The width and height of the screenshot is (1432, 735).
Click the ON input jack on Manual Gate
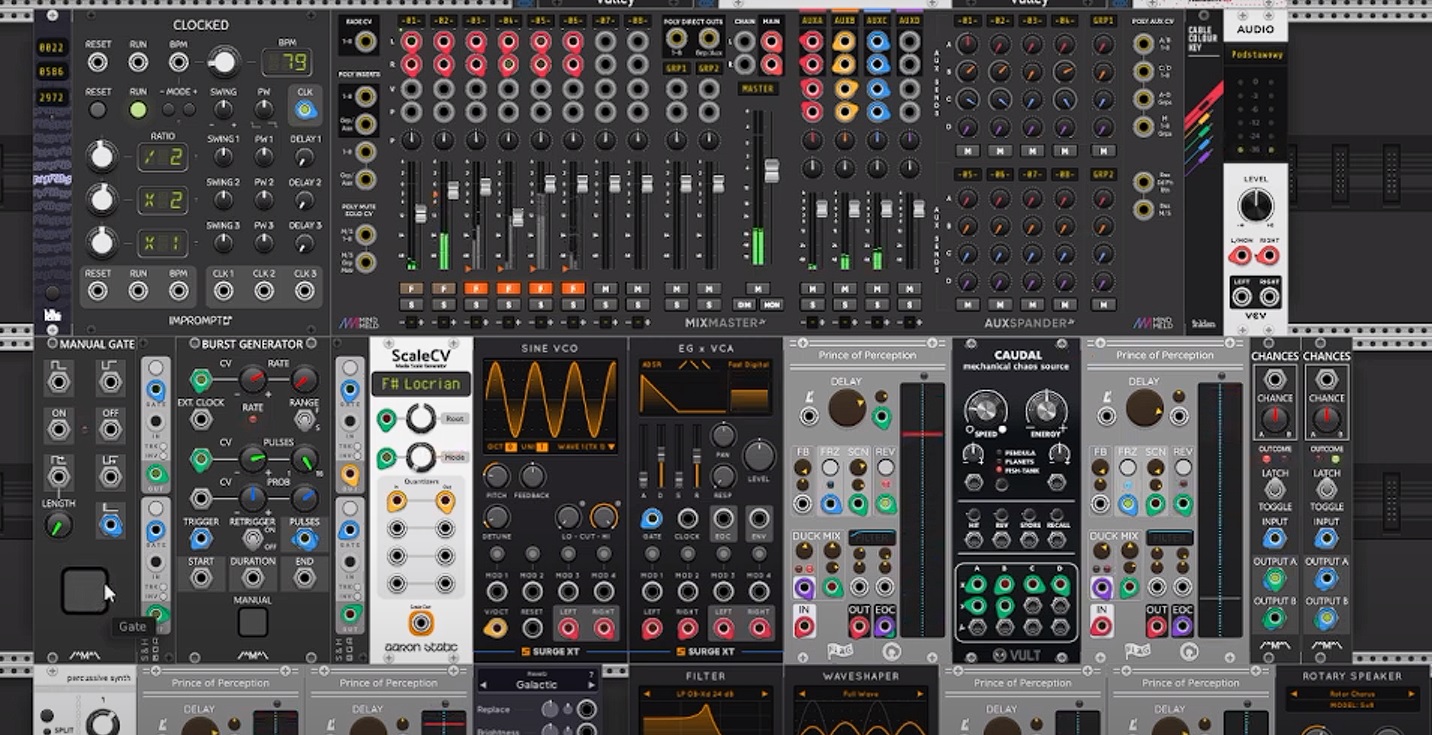click(59, 430)
